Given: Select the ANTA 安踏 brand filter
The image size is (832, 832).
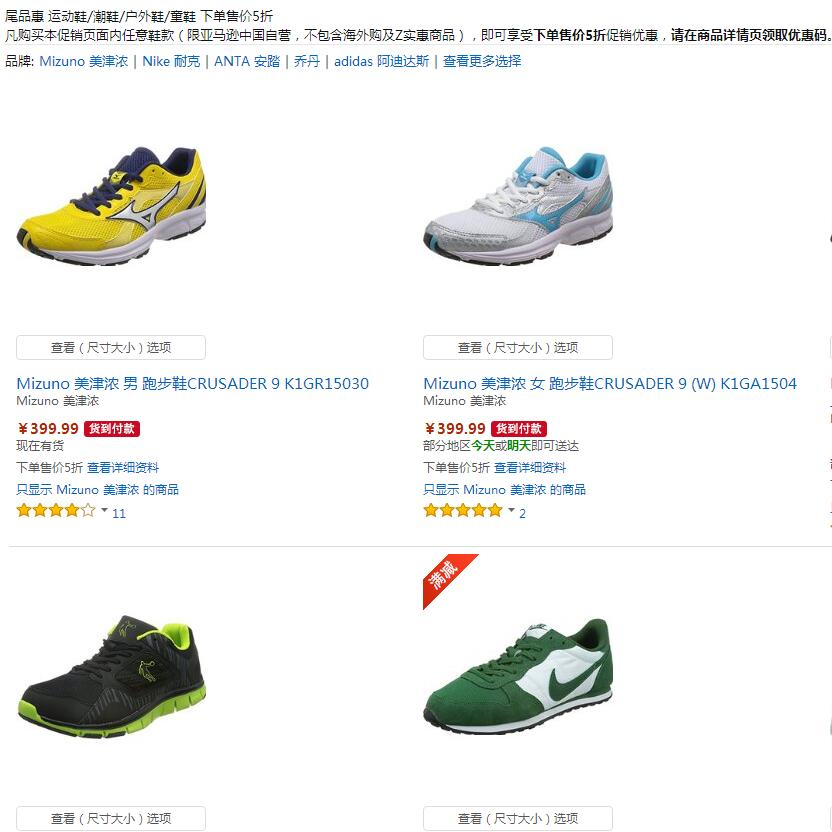Looking at the screenshot, I should [247, 61].
